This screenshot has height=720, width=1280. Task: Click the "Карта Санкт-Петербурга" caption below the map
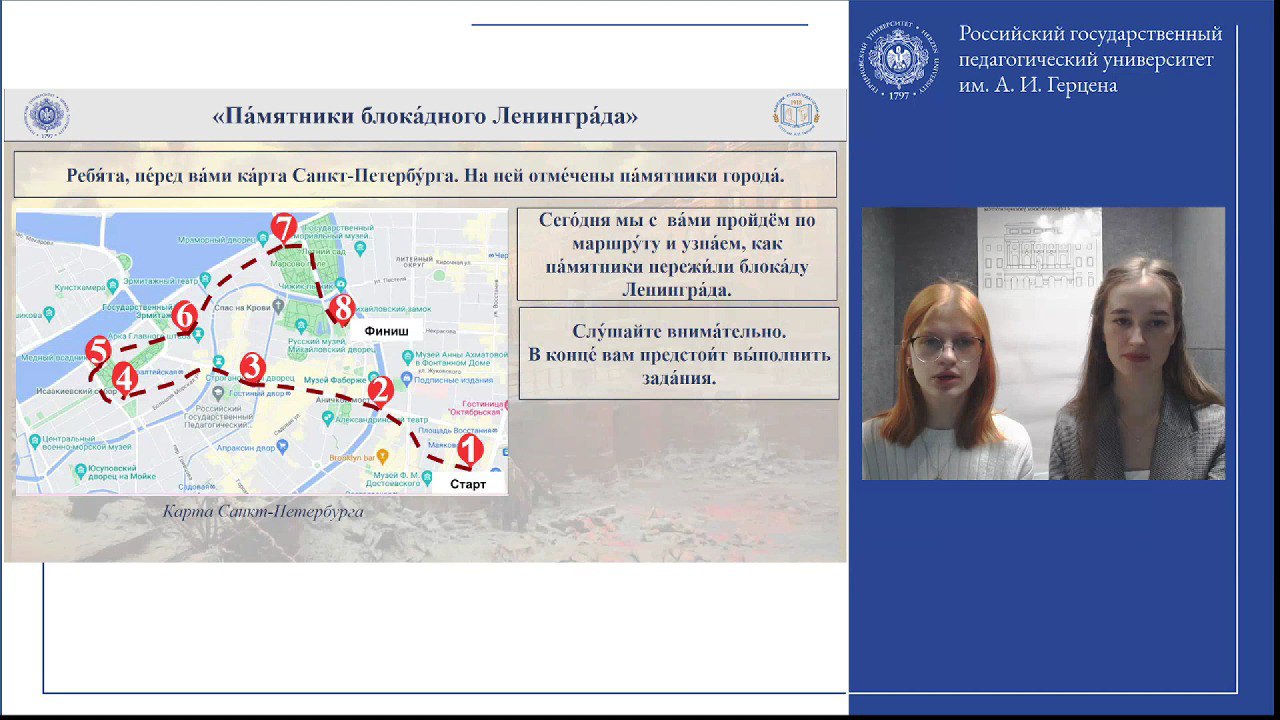coord(263,512)
